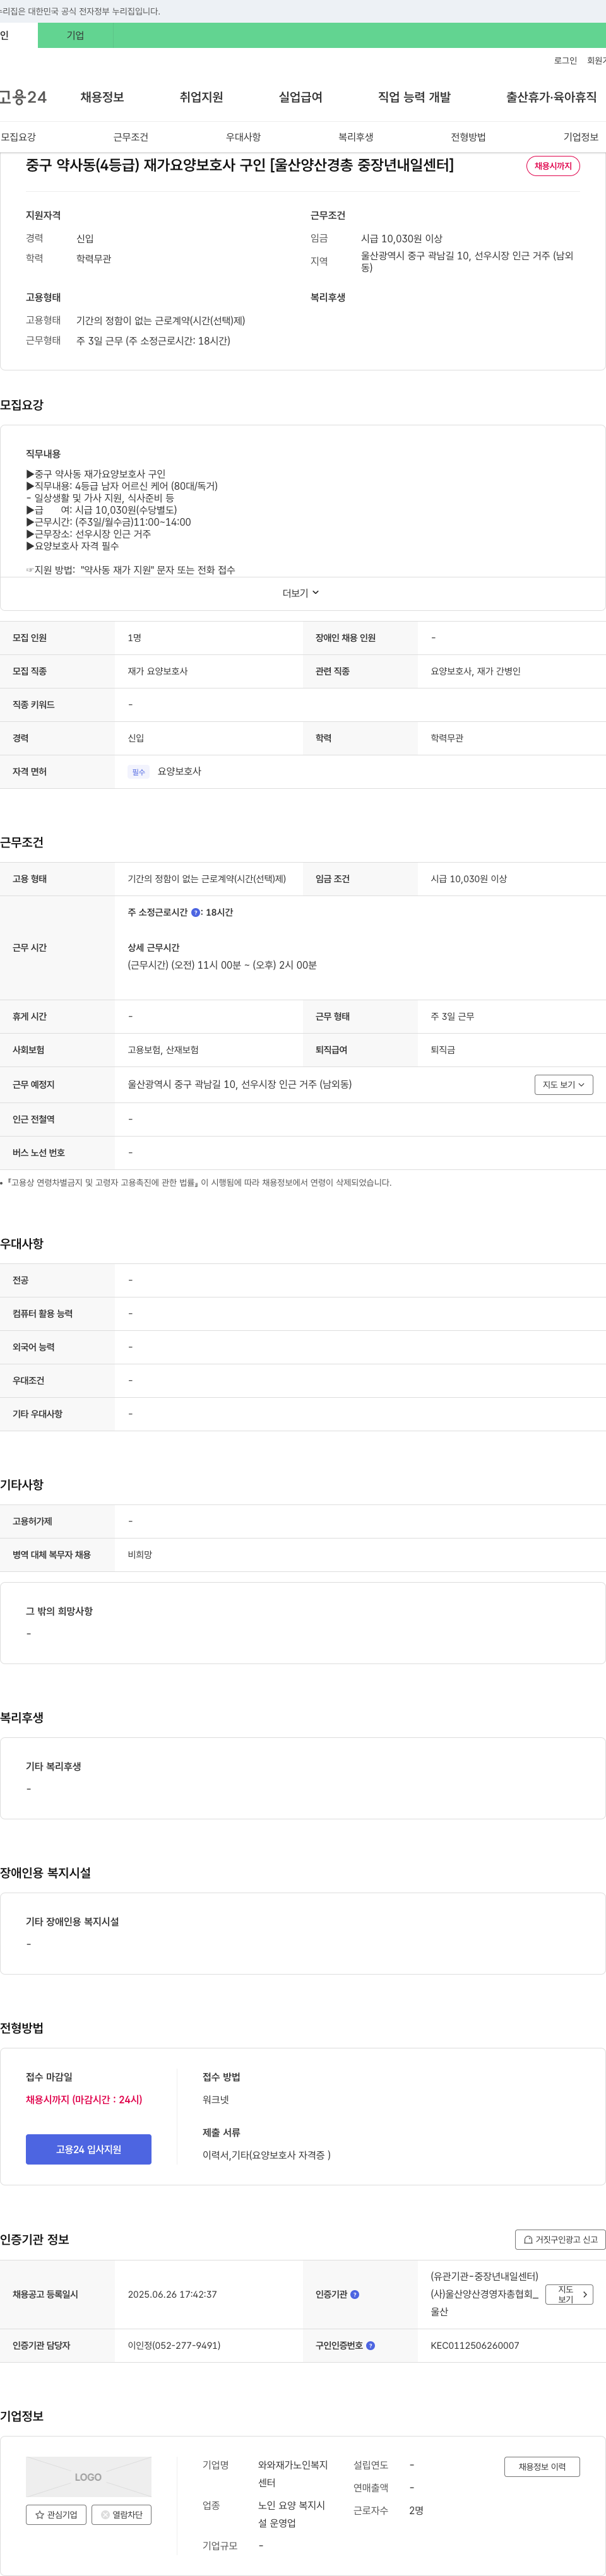Screen dimensions: 606x2576
Task: Jump to 모집요강 section tab
Action: [18, 137]
